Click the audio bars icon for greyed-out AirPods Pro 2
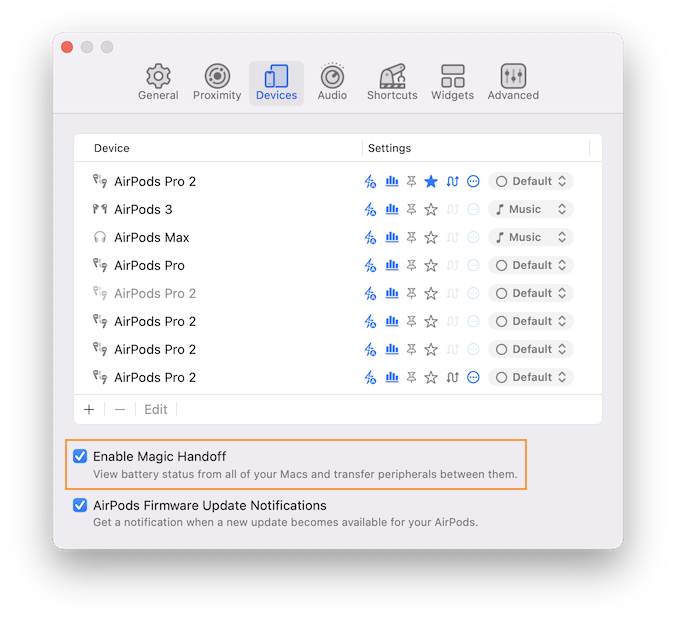675x618 pixels. 392,294
